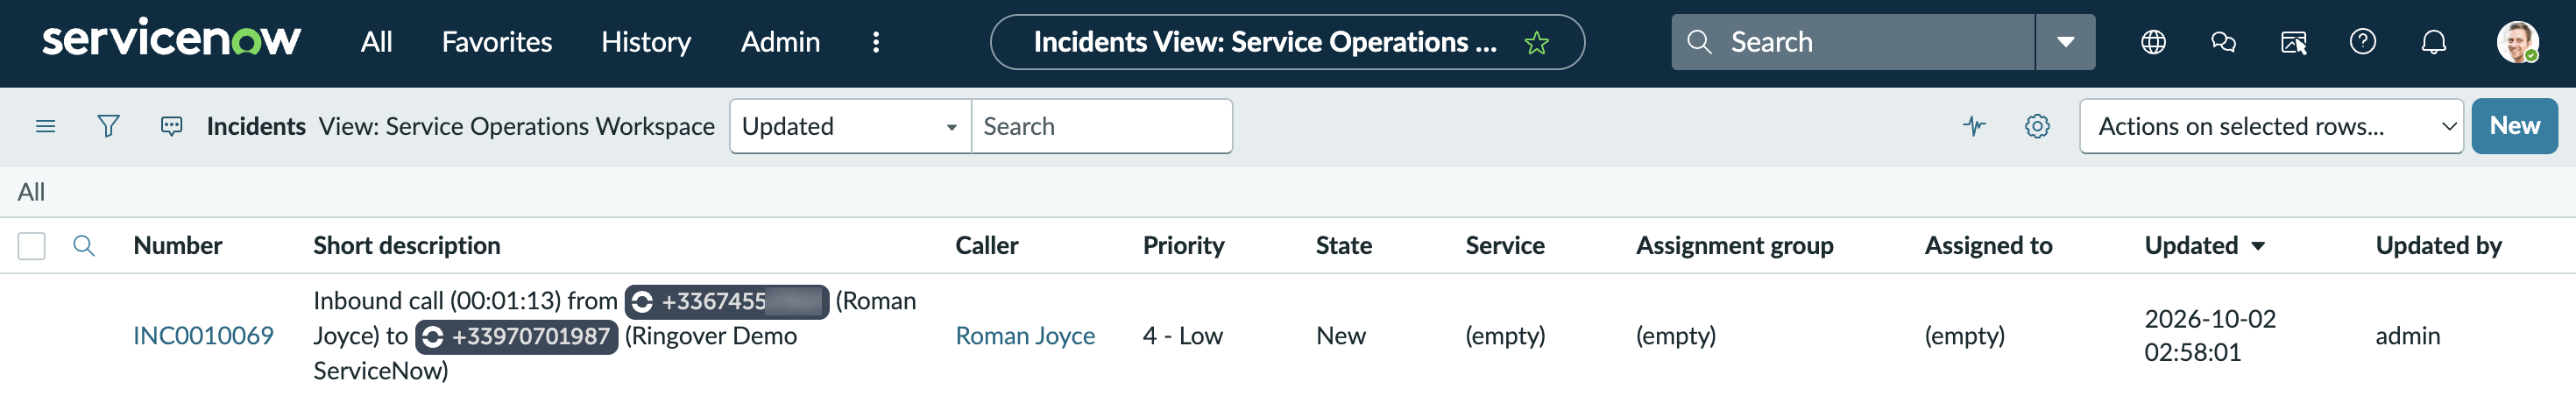
Task: View notifications bell
Action: click(2433, 42)
